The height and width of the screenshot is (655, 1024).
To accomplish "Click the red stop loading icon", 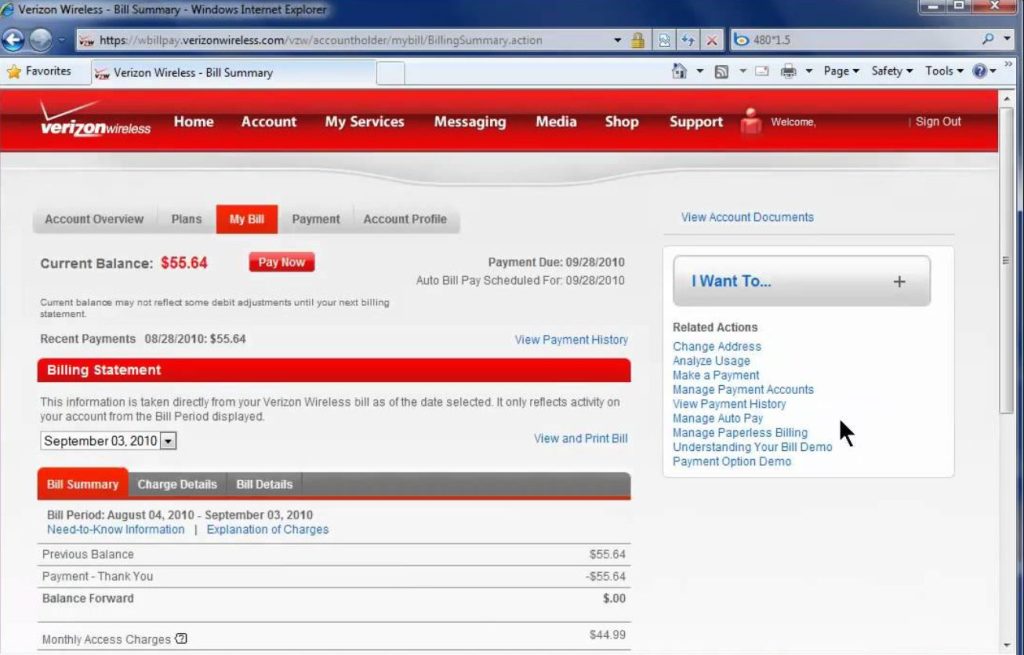I will click(x=712, y=41).
